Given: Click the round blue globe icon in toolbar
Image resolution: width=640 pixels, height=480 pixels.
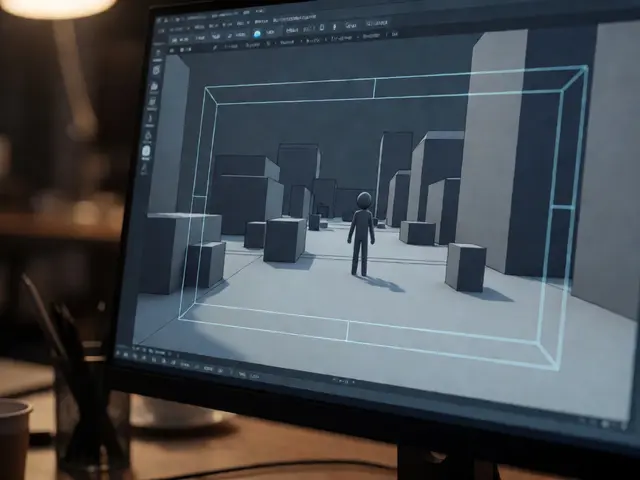Looking at the screenshot, I should tap(257, 34).
